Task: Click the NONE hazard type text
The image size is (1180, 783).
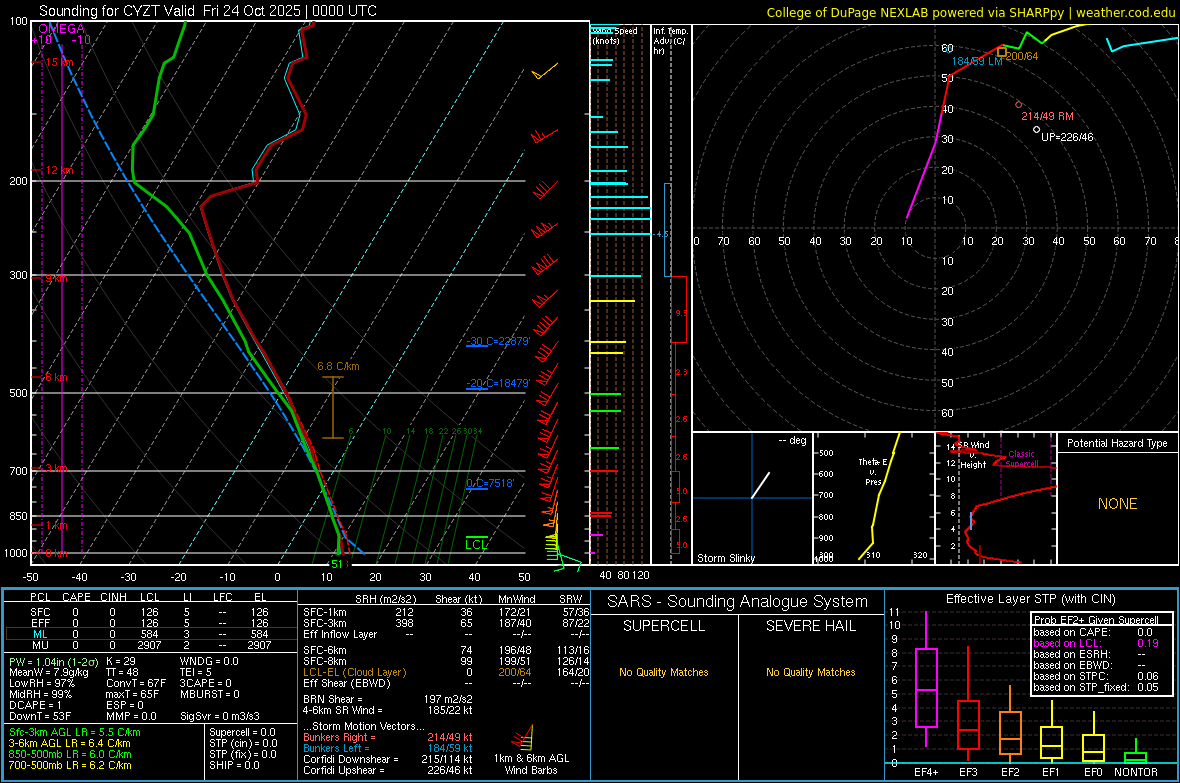Action: [x=1117, y=504]
